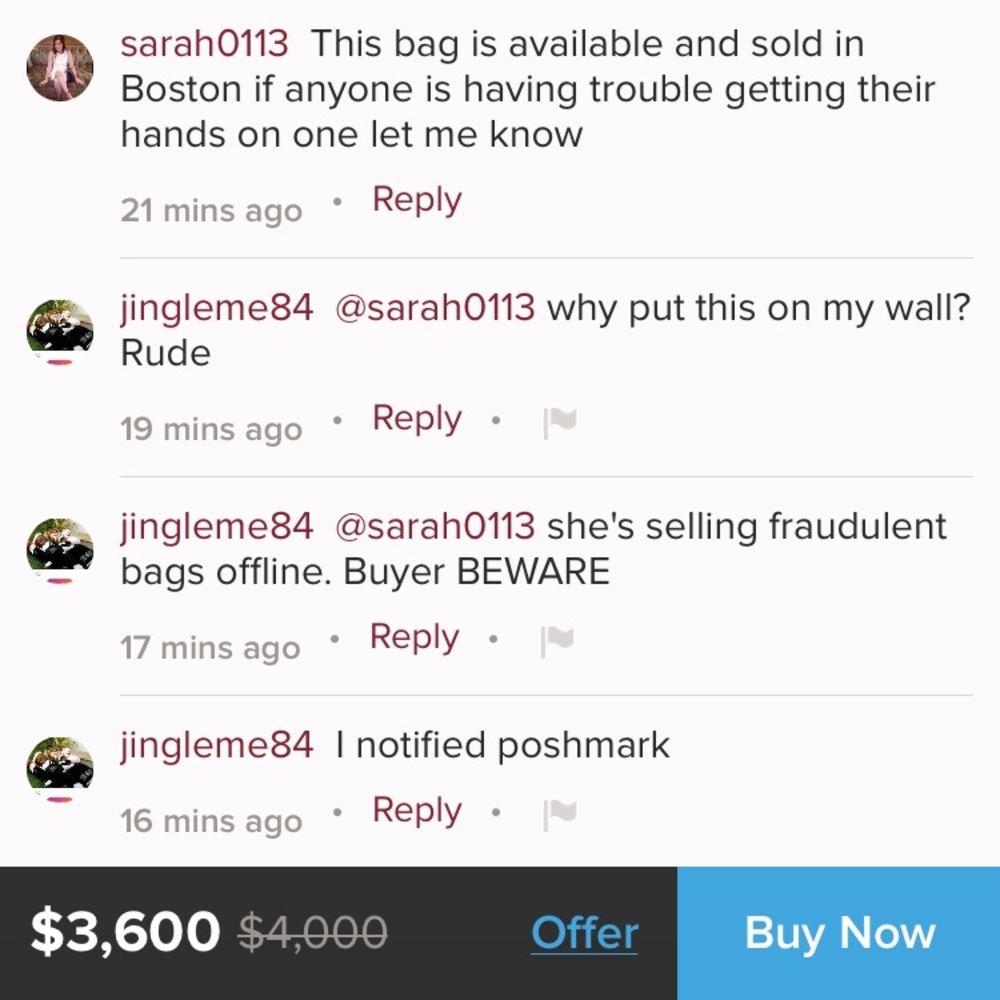Tap the @sarah0113 mention in 'why put this' comment
The height and width of the screenshot is (1000, 1000).
(435, 308)
